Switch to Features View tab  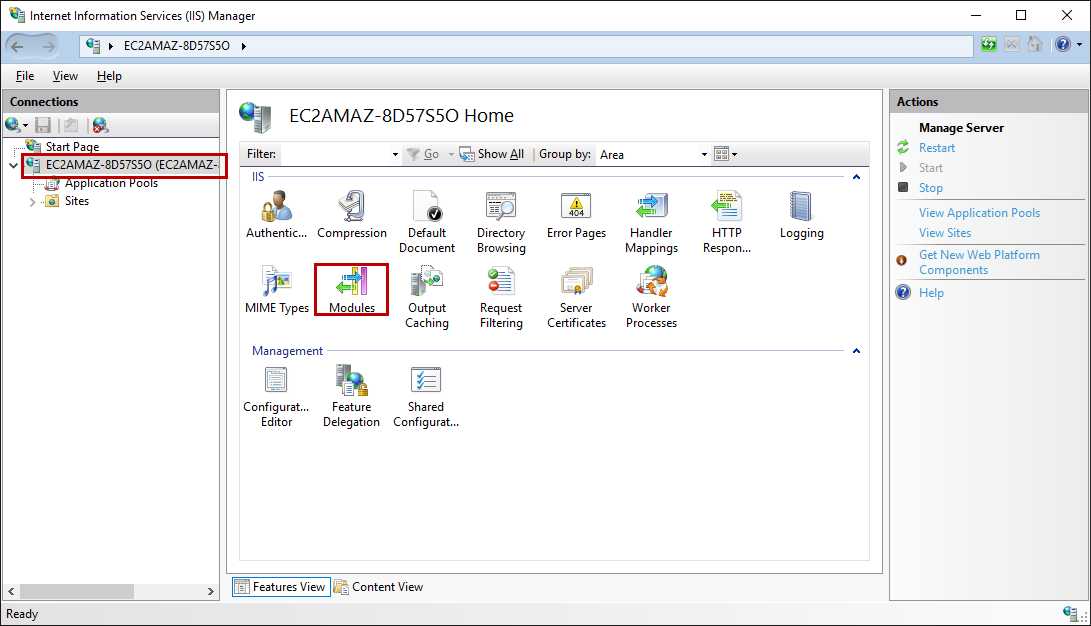tap(281, 587)
